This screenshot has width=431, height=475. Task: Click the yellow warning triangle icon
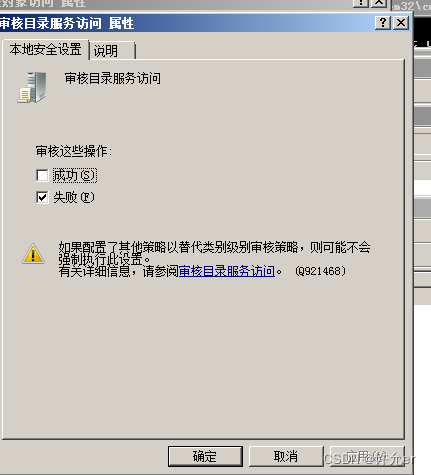point(33,254)
